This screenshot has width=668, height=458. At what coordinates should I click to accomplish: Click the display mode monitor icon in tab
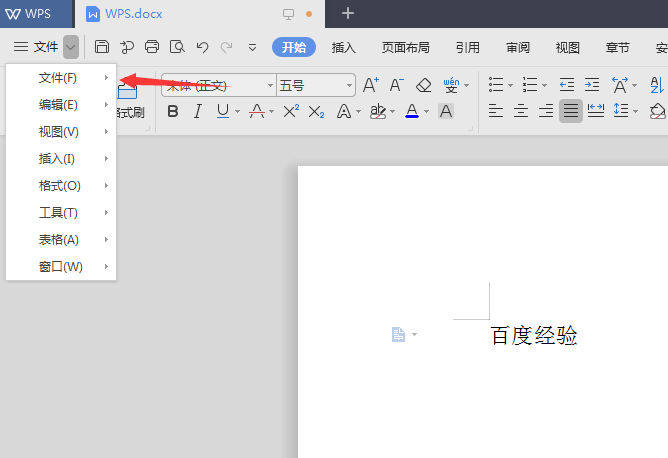(288, 14)
